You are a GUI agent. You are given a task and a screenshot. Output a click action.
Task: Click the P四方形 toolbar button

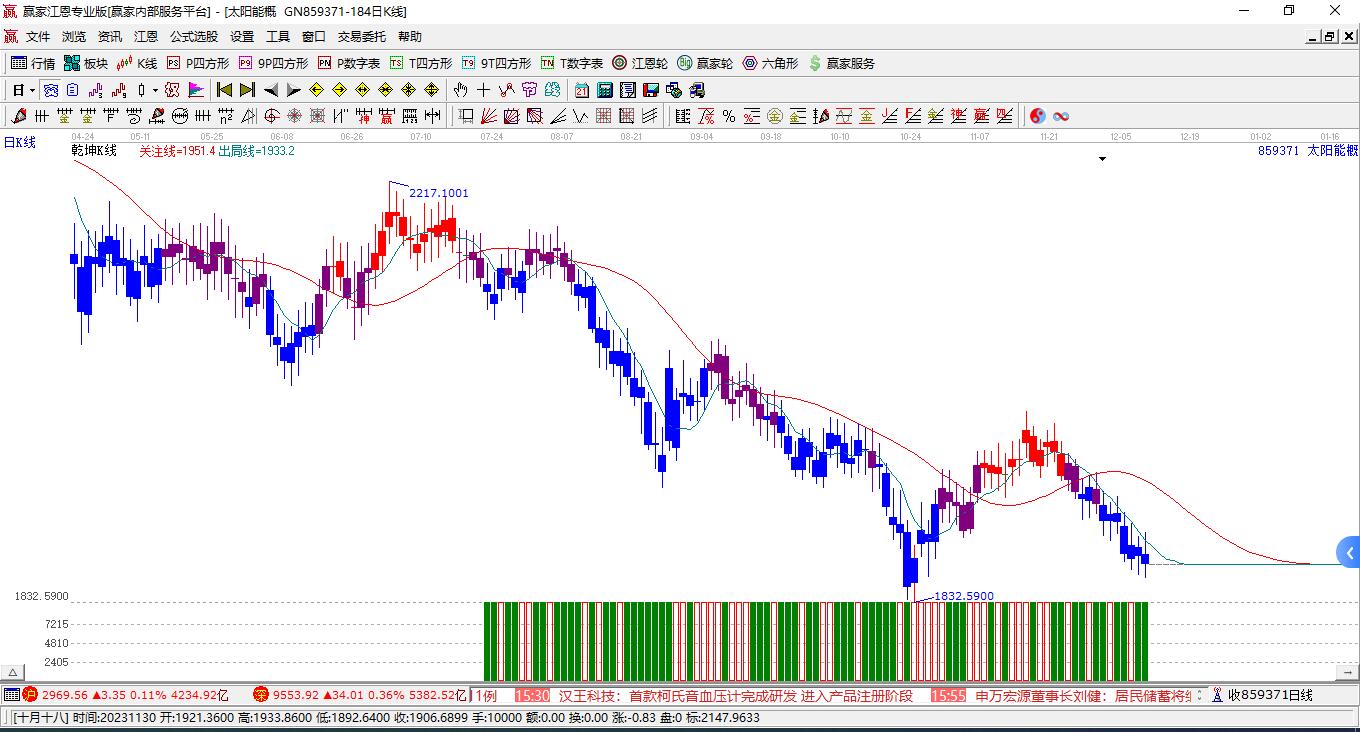click(x=198, y=63)
